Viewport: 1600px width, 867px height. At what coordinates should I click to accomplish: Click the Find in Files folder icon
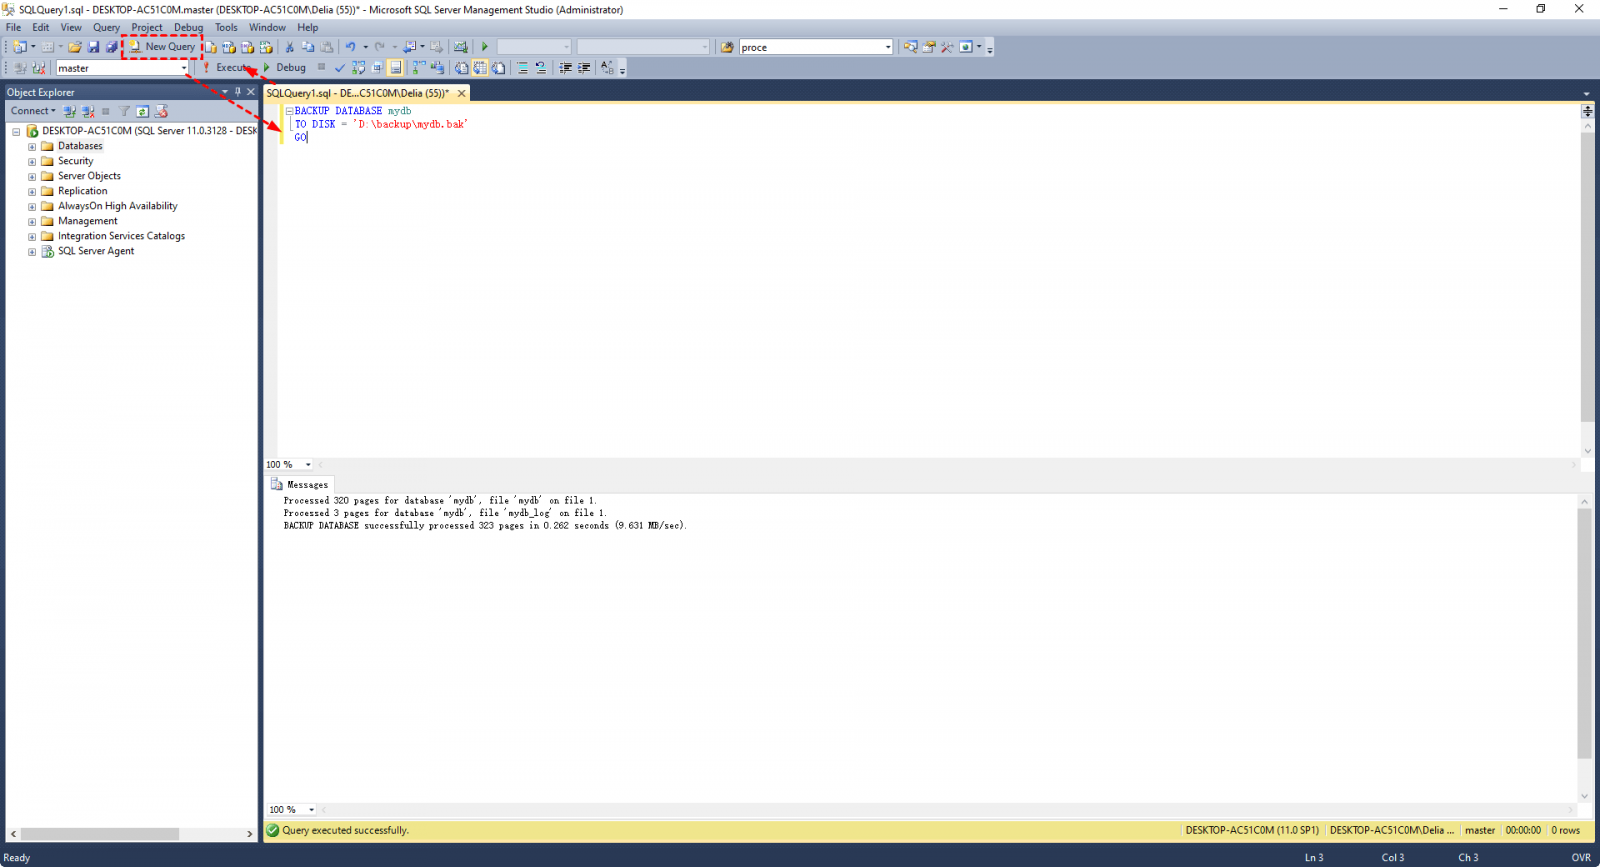(x=727, y=47)
